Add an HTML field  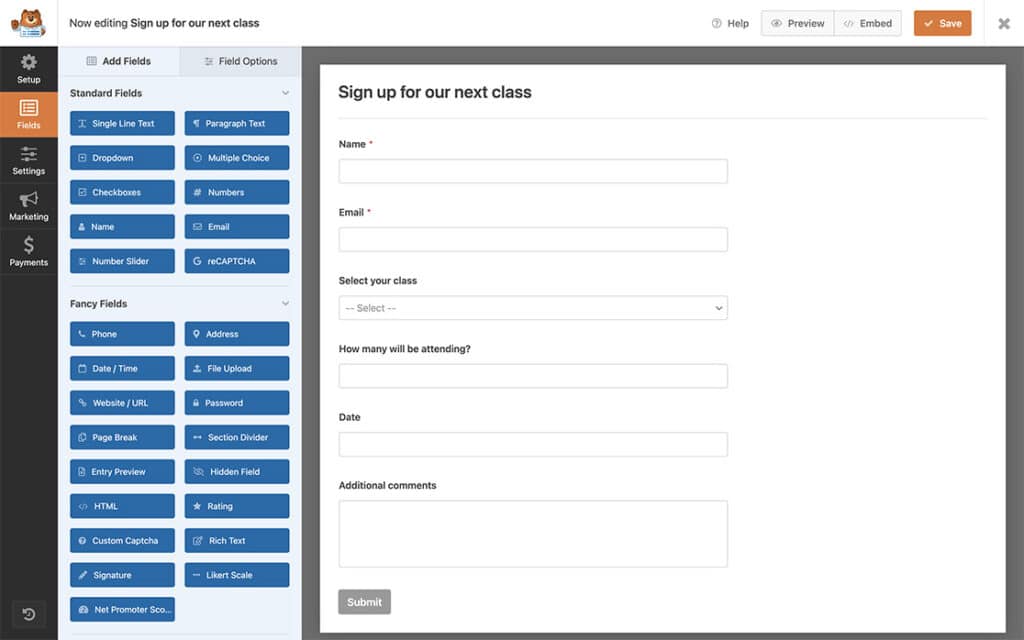pyautogui.click(x=122, y=506)
